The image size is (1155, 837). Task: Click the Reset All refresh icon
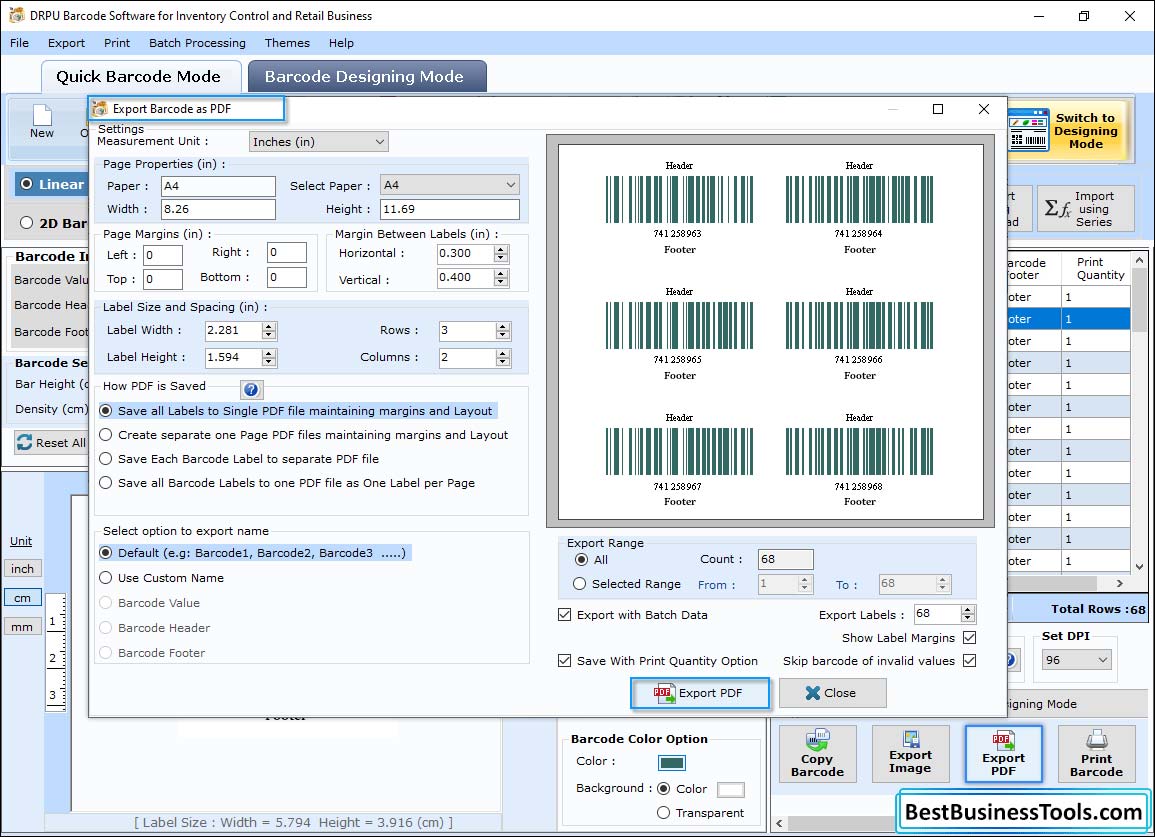click(24, 442)
